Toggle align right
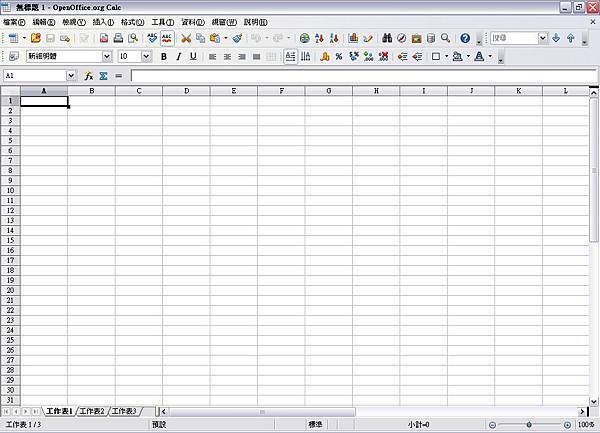The height and width of the screenshot is (433, 600). coord(242,56)
